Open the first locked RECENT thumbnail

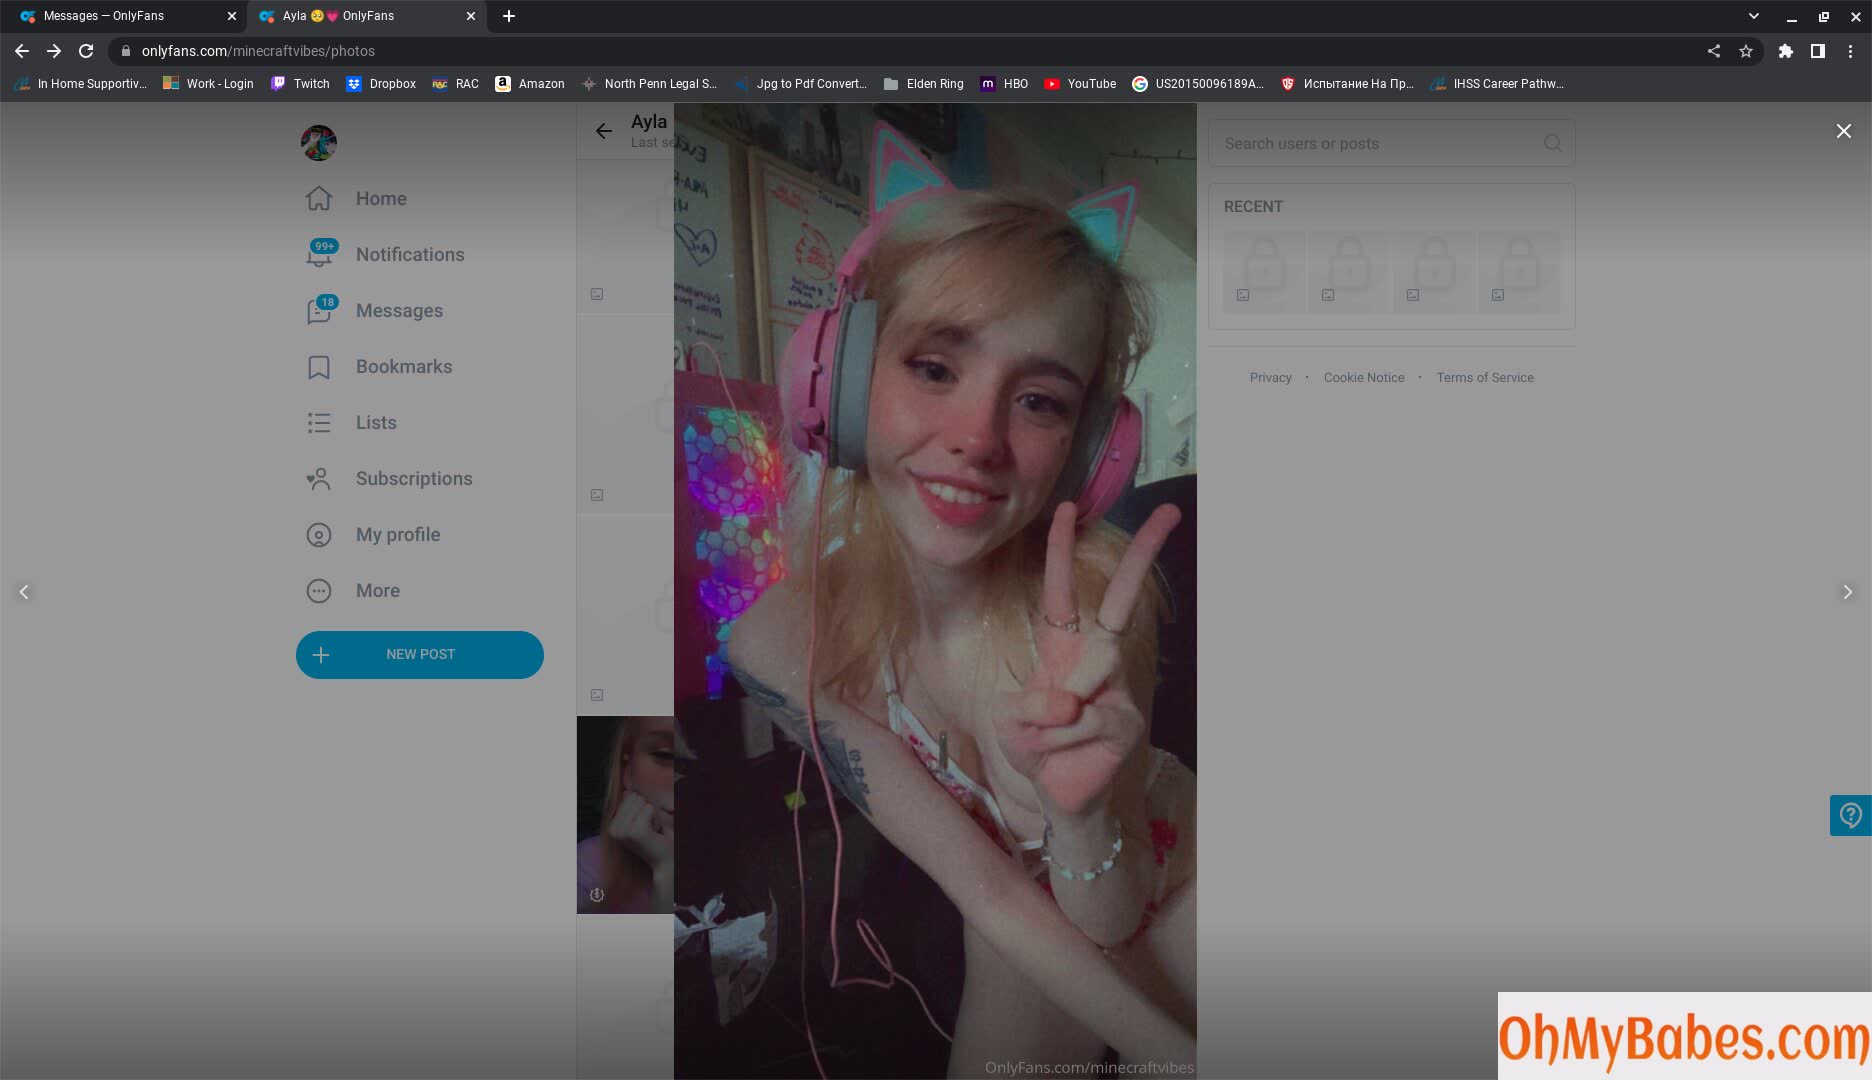coord(1264,272)
